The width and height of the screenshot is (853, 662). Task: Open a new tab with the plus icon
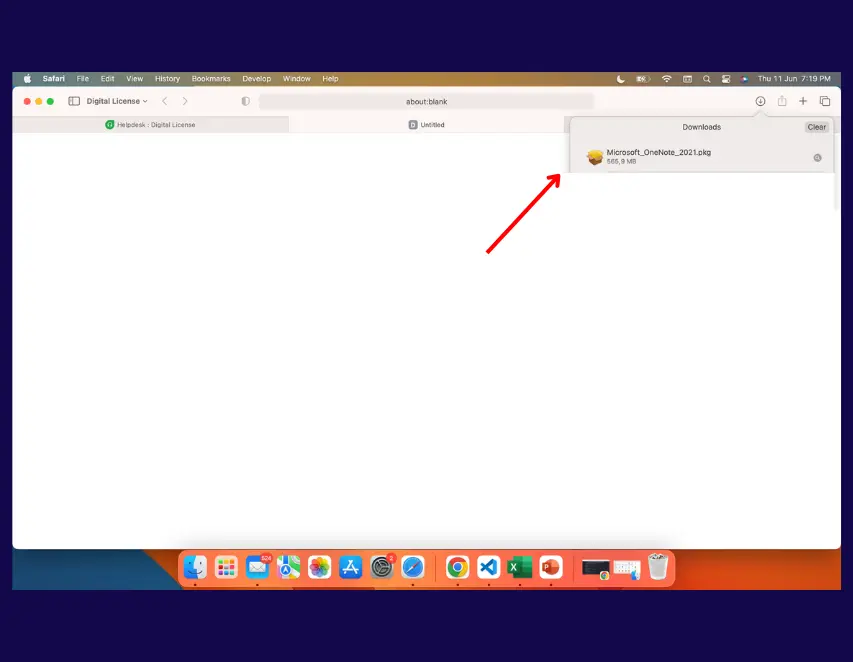[x=803, y=101]
